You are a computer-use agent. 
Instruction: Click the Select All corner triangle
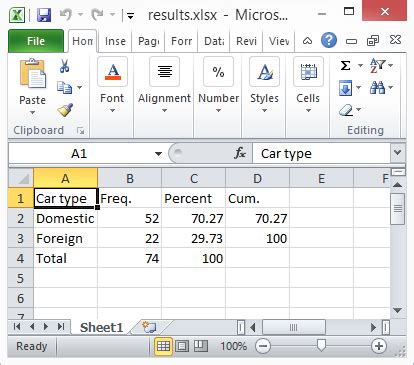pos(21,178)
